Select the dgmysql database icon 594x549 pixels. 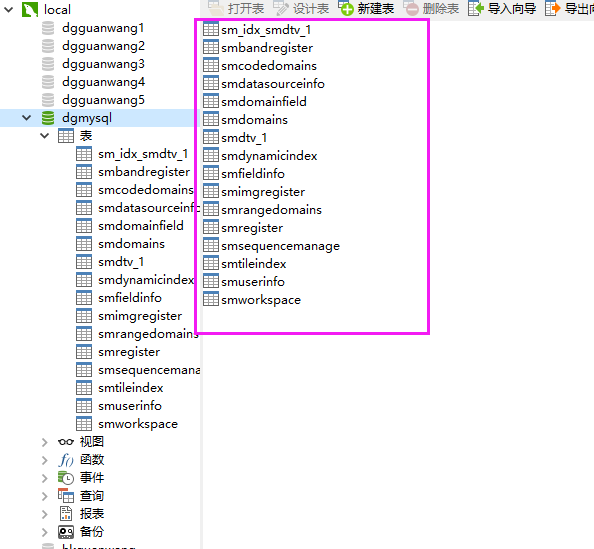tap(48, 118)
